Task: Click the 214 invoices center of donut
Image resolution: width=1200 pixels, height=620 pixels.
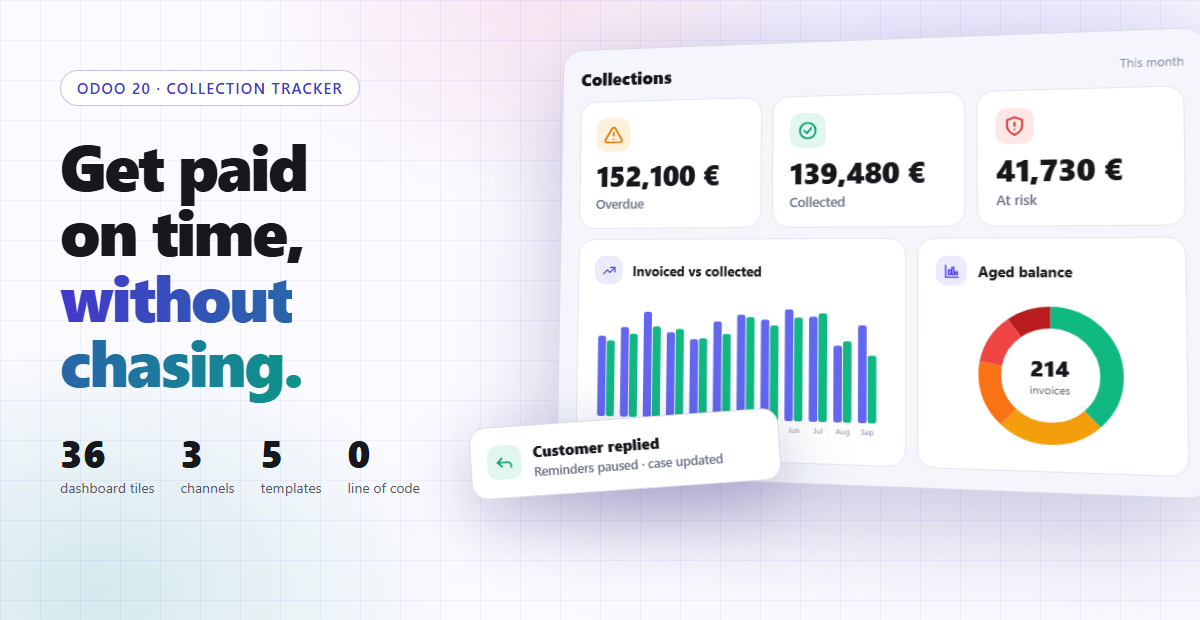Action: (1050, 377)
